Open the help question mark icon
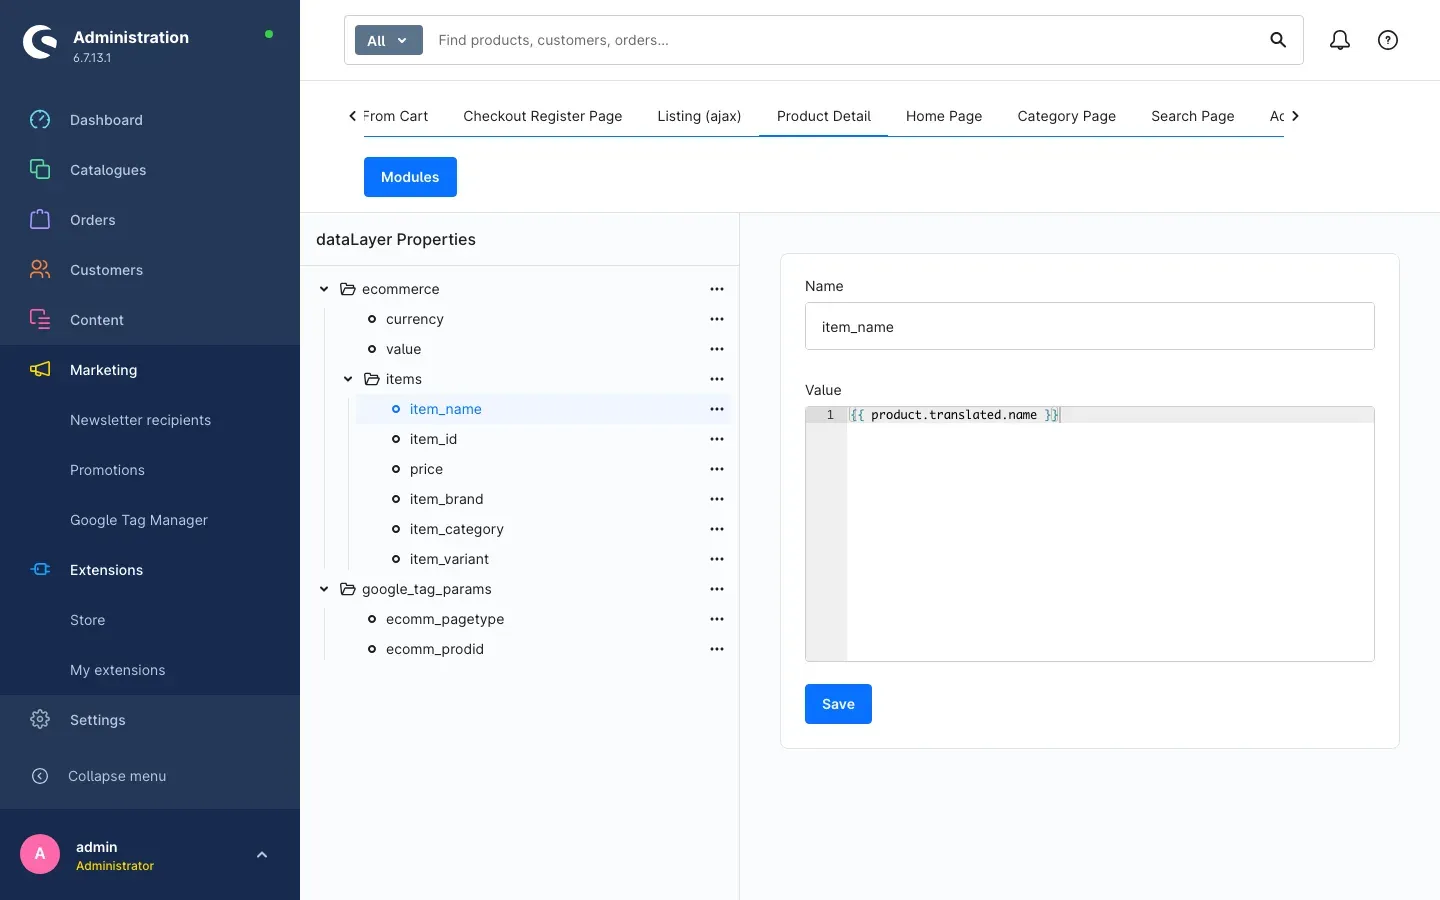The width and height of the screenshot is (1440, 900). click(x=1388, y=40)
